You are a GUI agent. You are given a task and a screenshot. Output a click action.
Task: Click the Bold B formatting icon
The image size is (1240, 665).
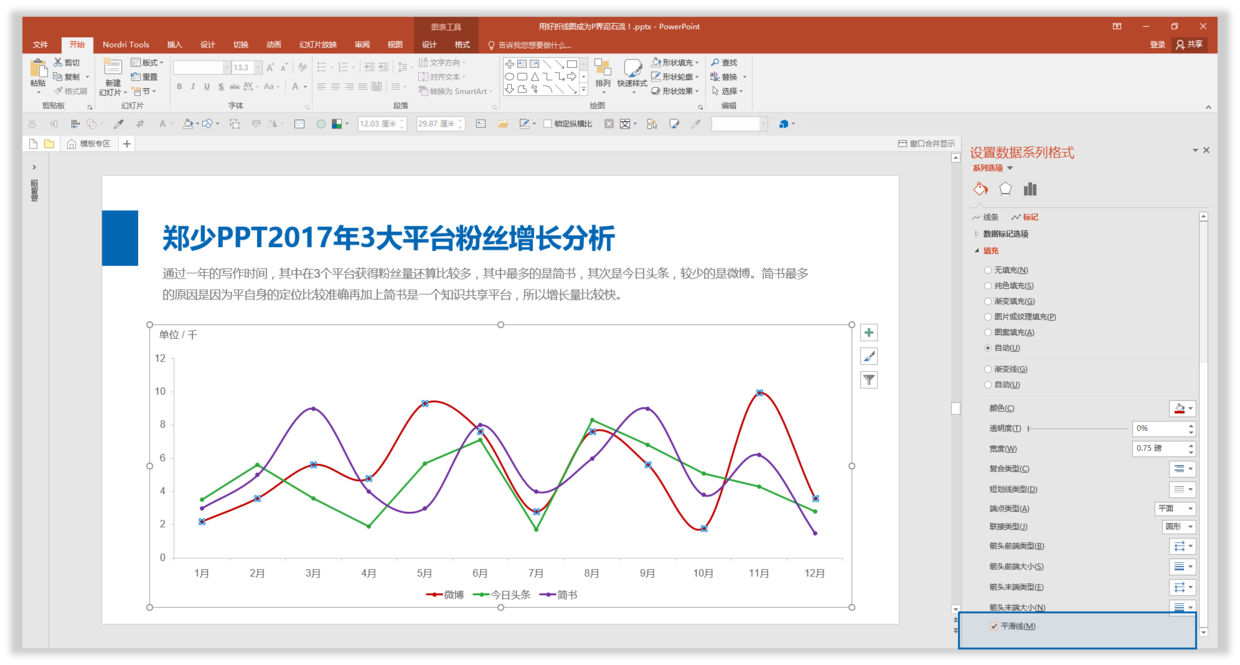pyautogui.click(x=179, y=87)
